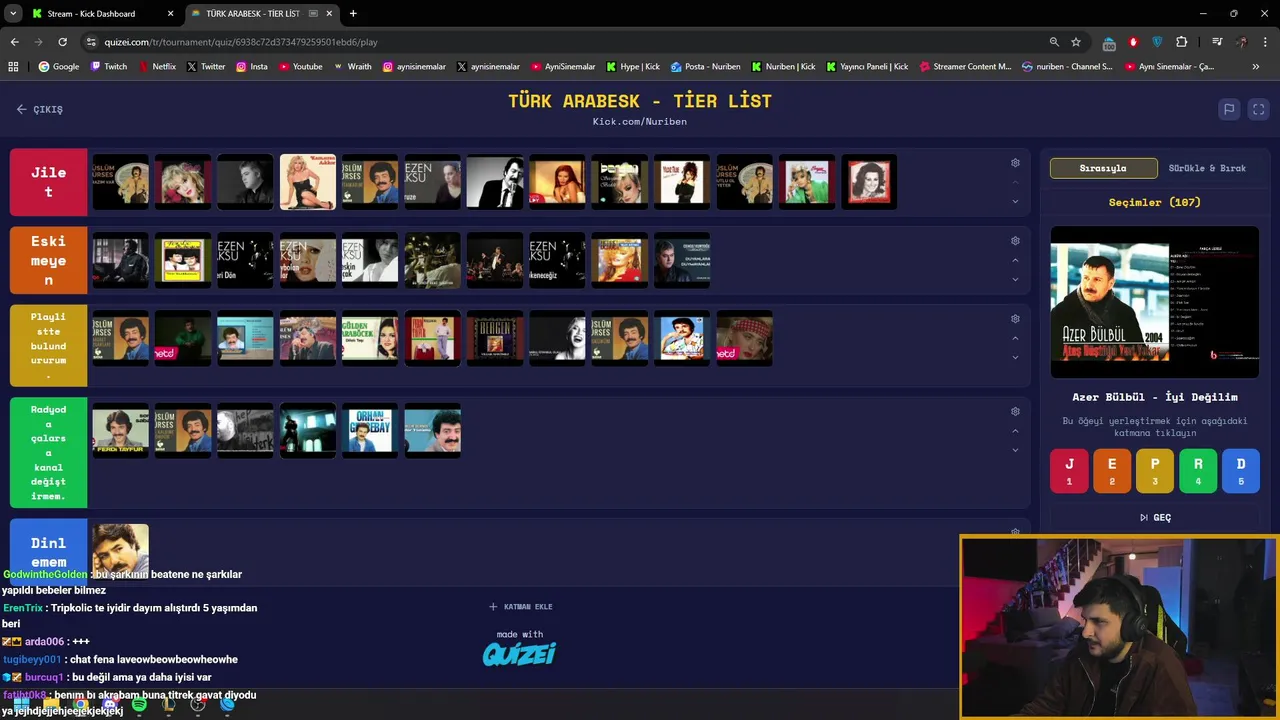This screenshot has height=720, width=1280.
Task: Open the Netflix bookmark
Action: click(156, 67)
